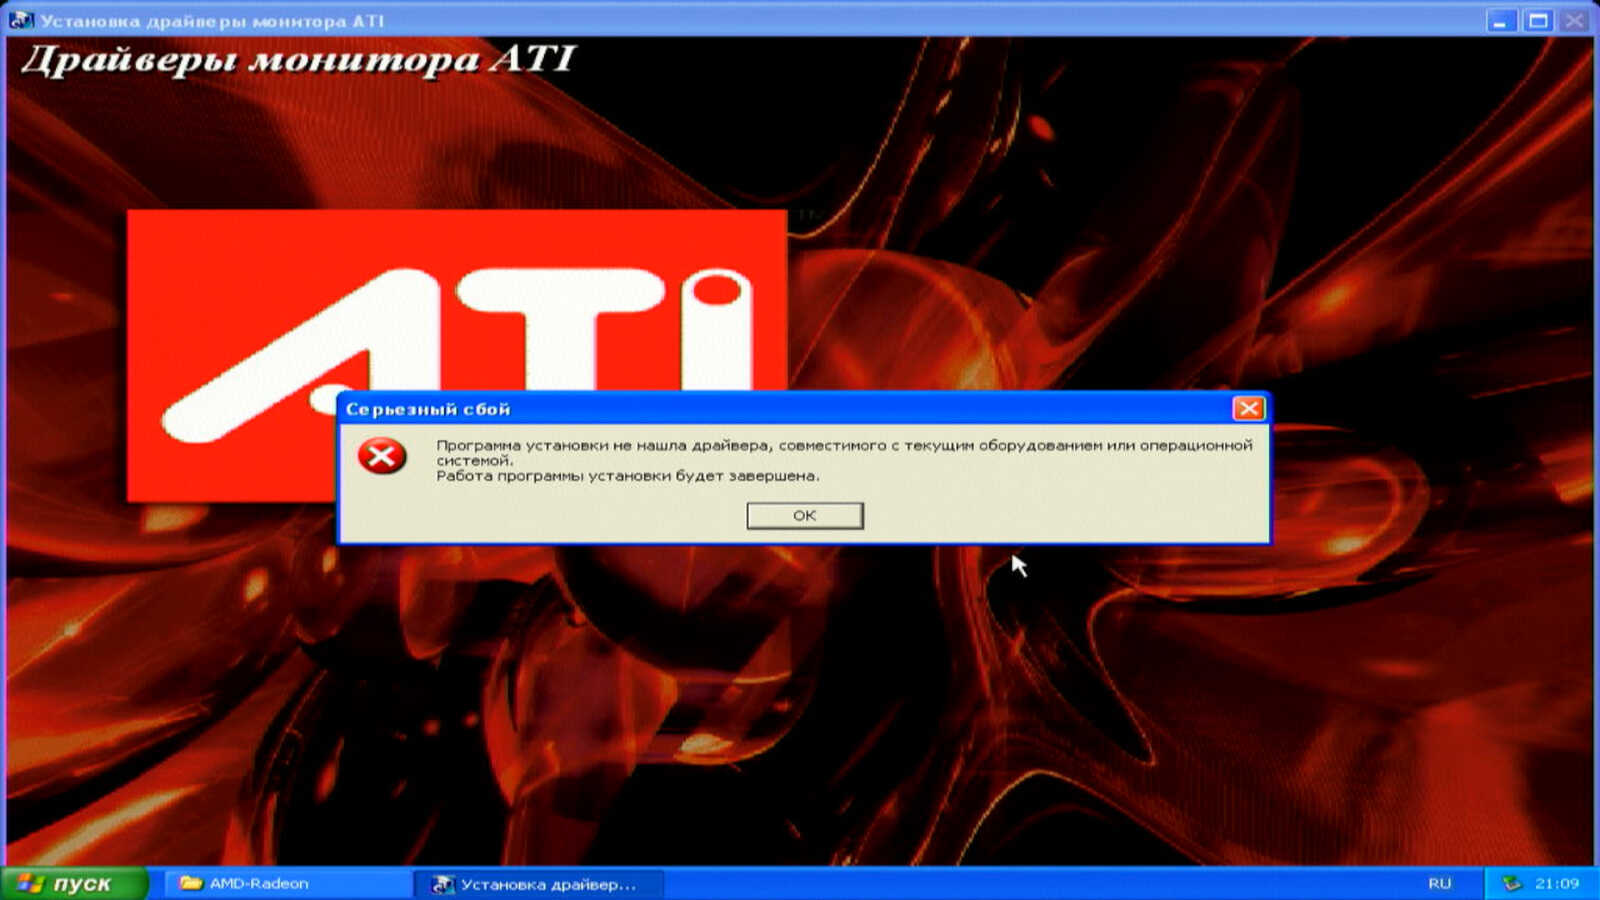Open the "пуск" Start menu
This screenshot has height=900, width=1600.
(74, 883)
